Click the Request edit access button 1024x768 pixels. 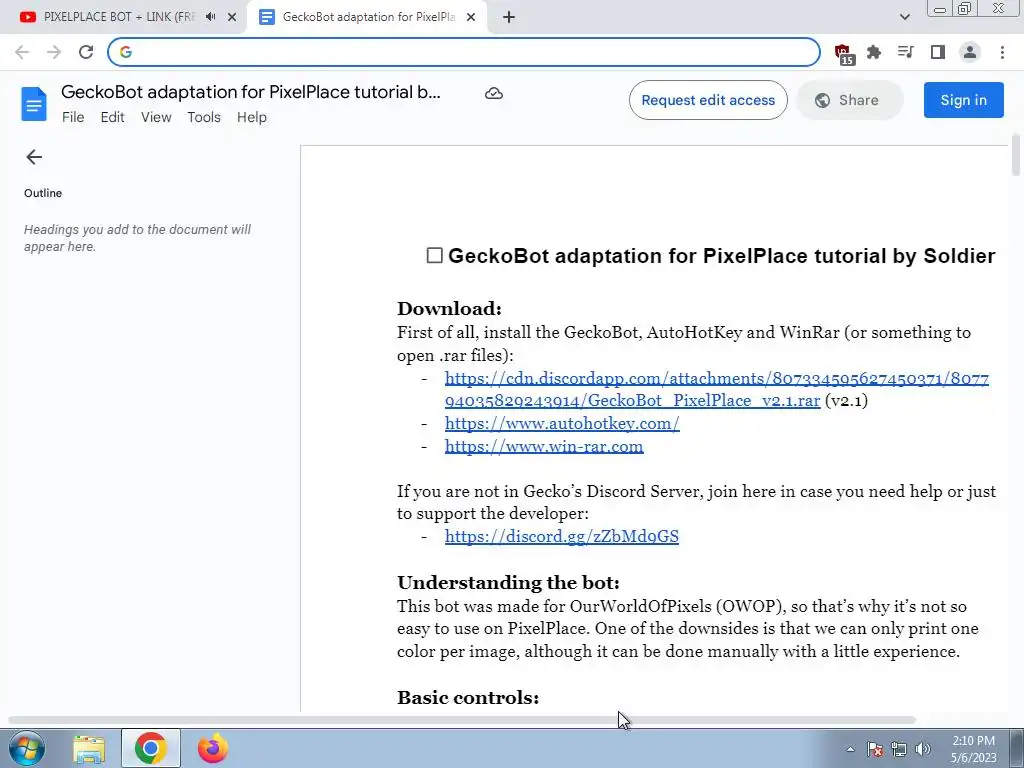click(708, 100)
